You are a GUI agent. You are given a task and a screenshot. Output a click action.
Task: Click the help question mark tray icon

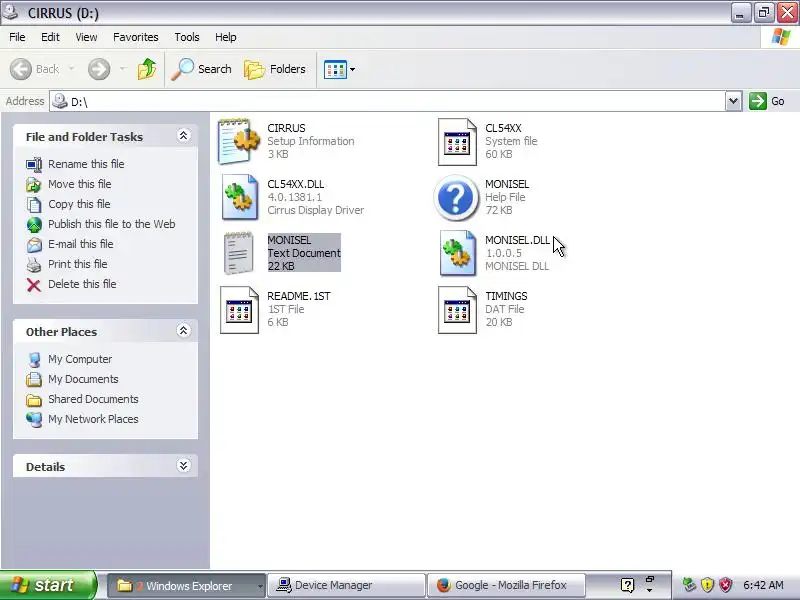[x=628, y=585]
